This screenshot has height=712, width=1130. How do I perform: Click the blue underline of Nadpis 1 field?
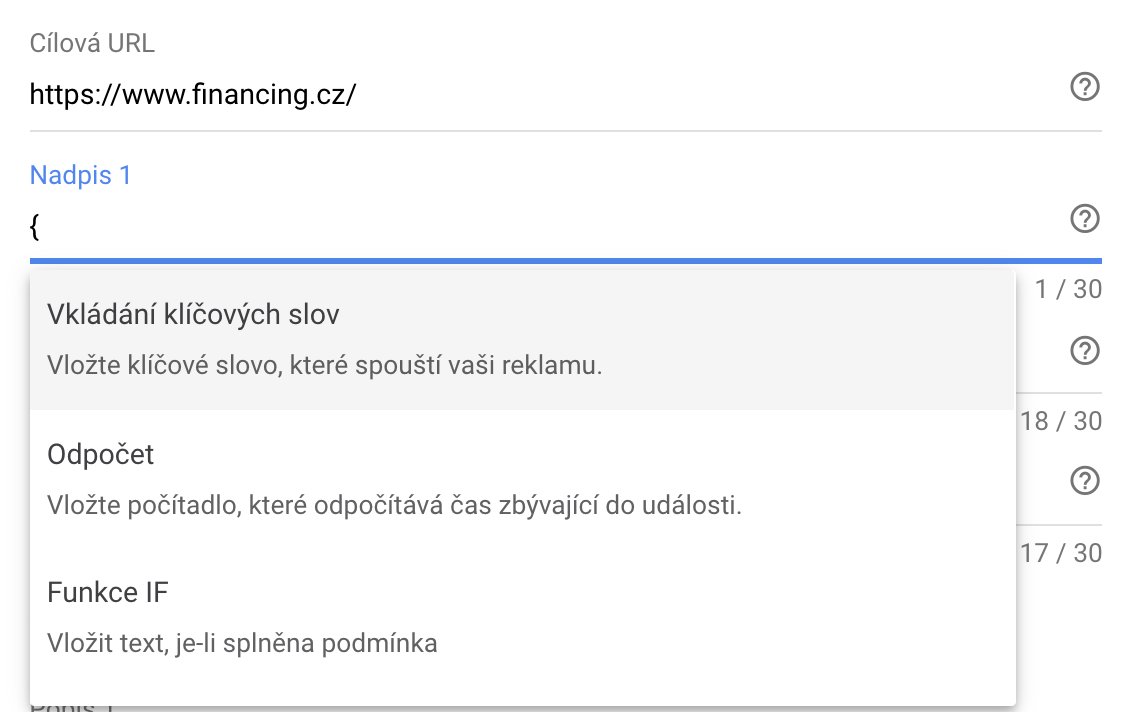566,261
